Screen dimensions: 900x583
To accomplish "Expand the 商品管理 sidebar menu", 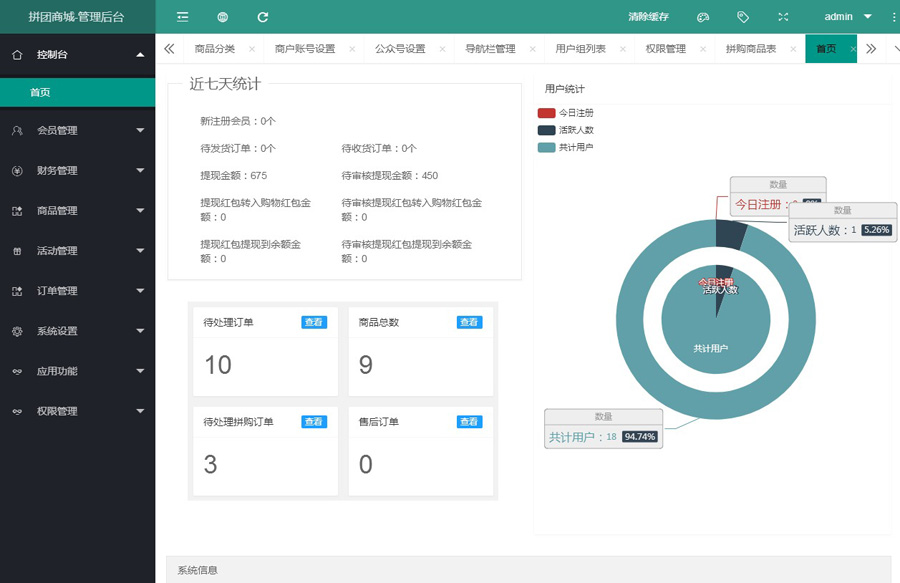I will tap(77, 211).
